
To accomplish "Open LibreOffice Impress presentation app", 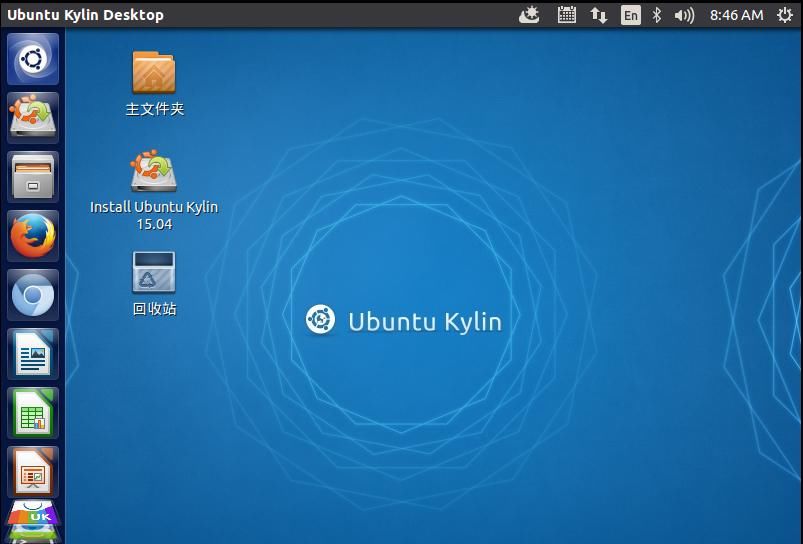I will pyautogui.click(x=33, y=471).
